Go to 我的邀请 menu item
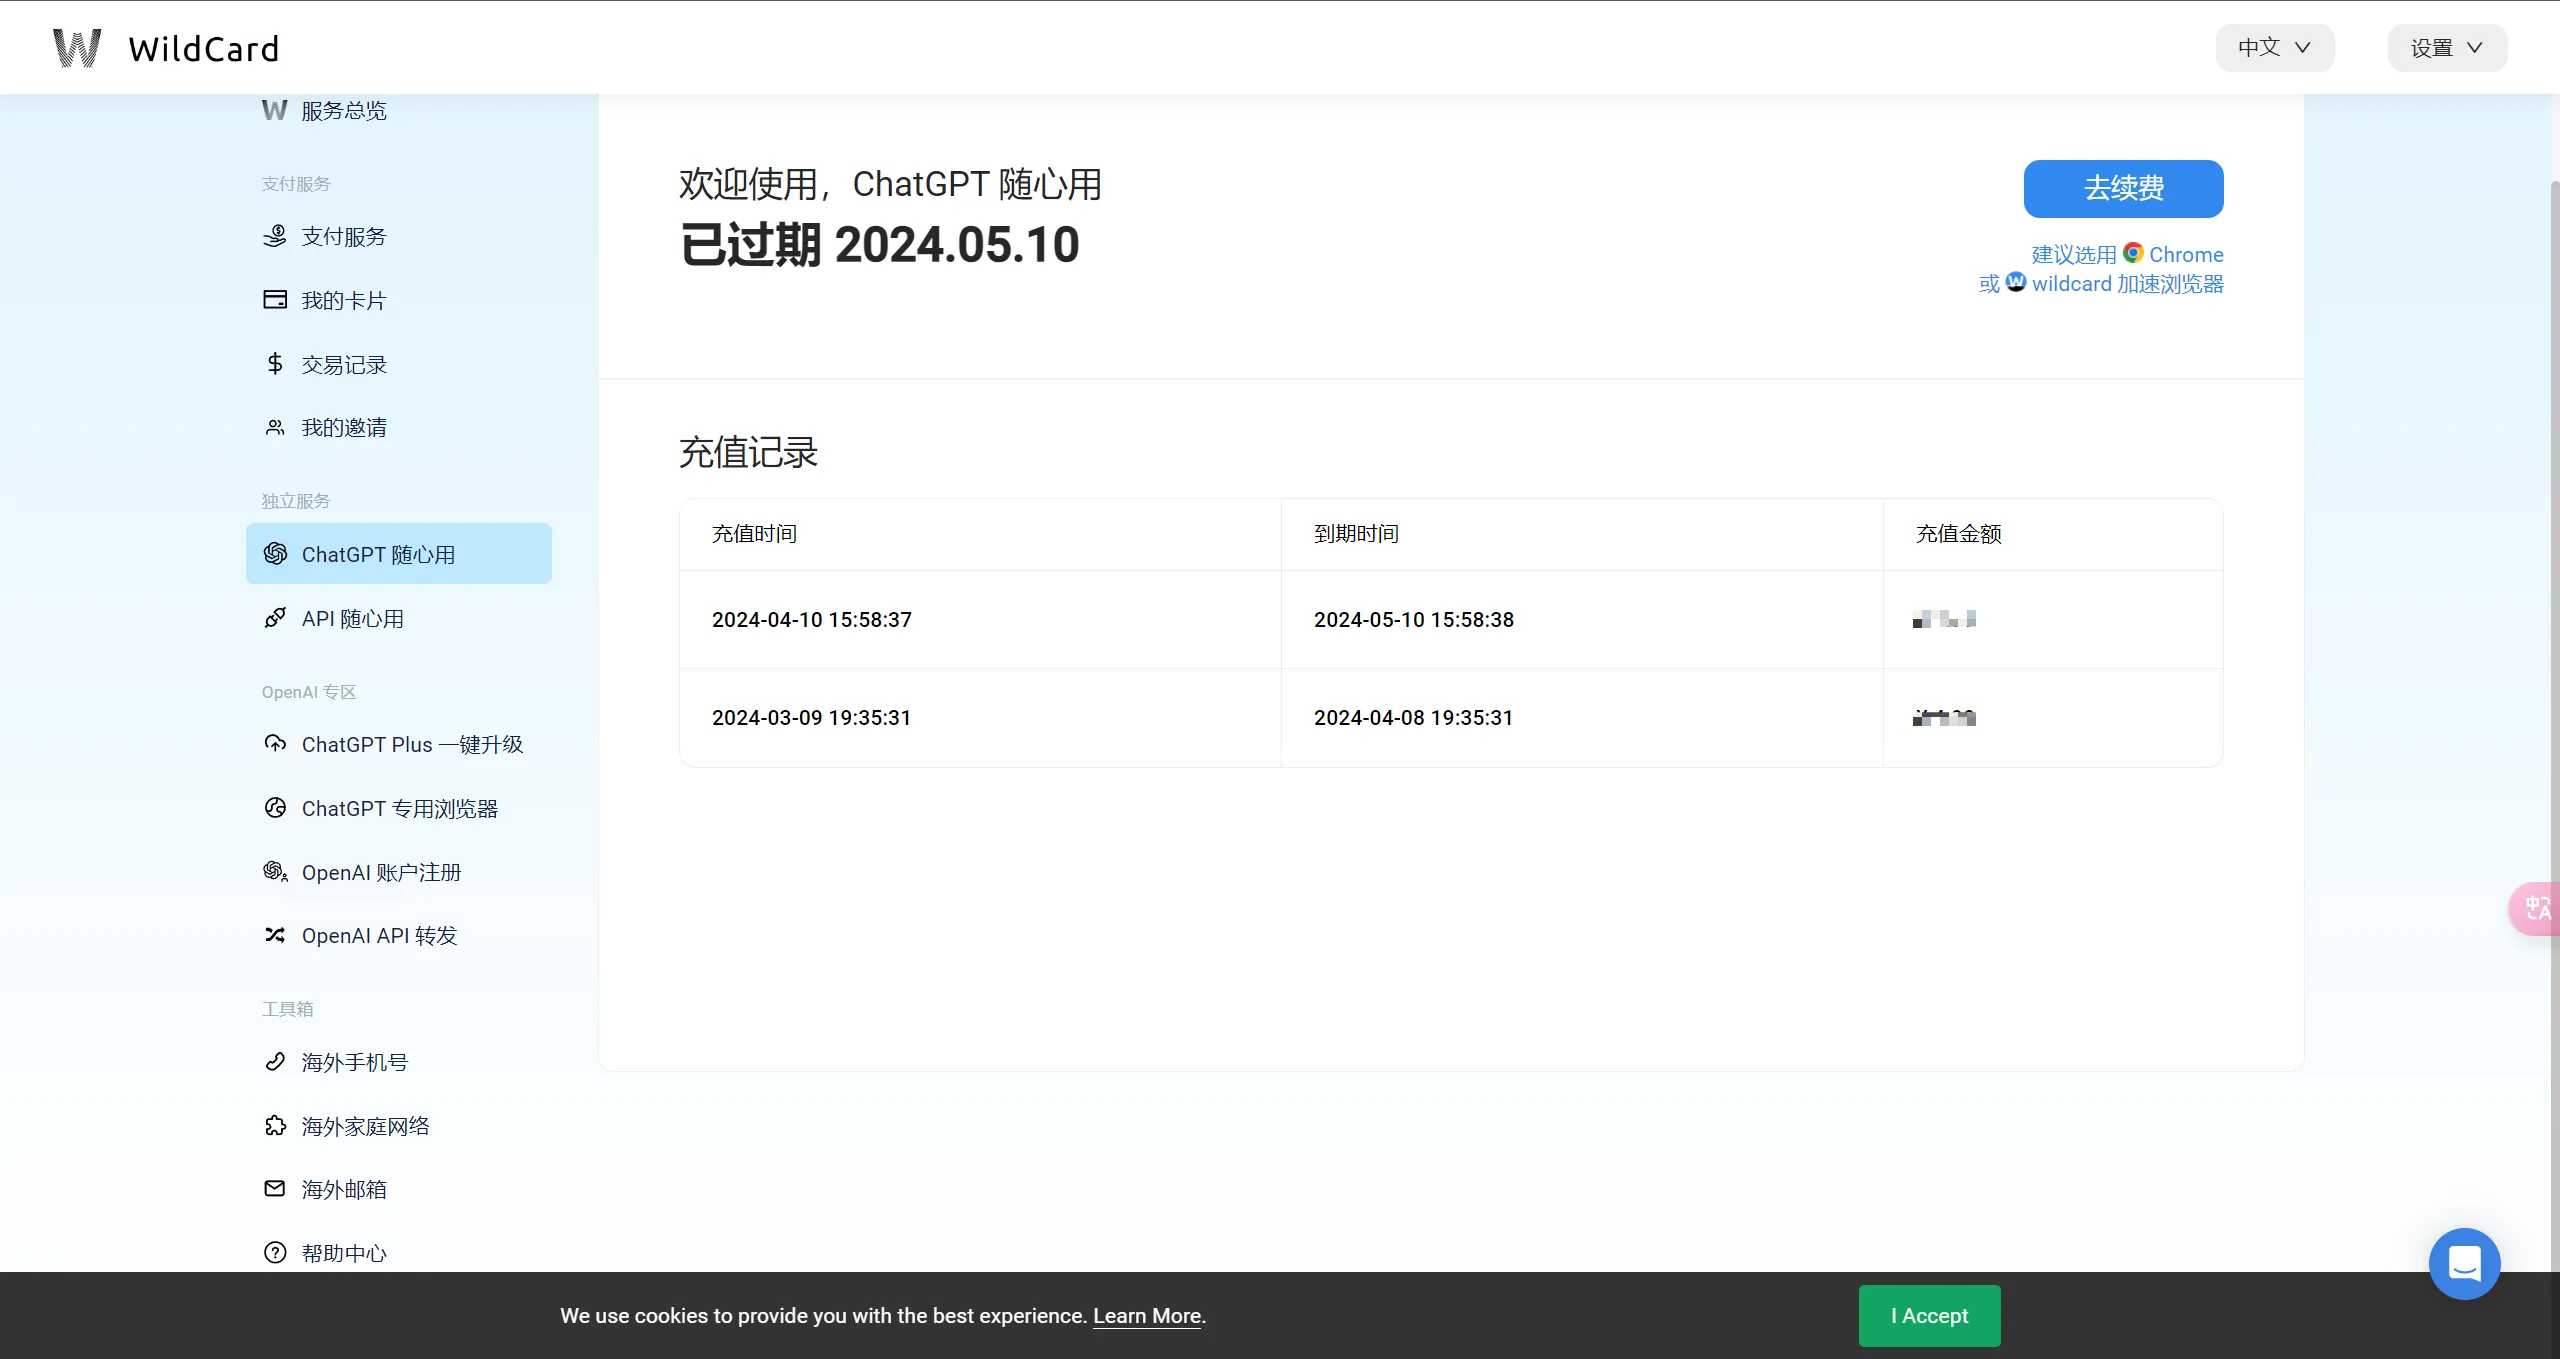 click(x=343, y=428)
